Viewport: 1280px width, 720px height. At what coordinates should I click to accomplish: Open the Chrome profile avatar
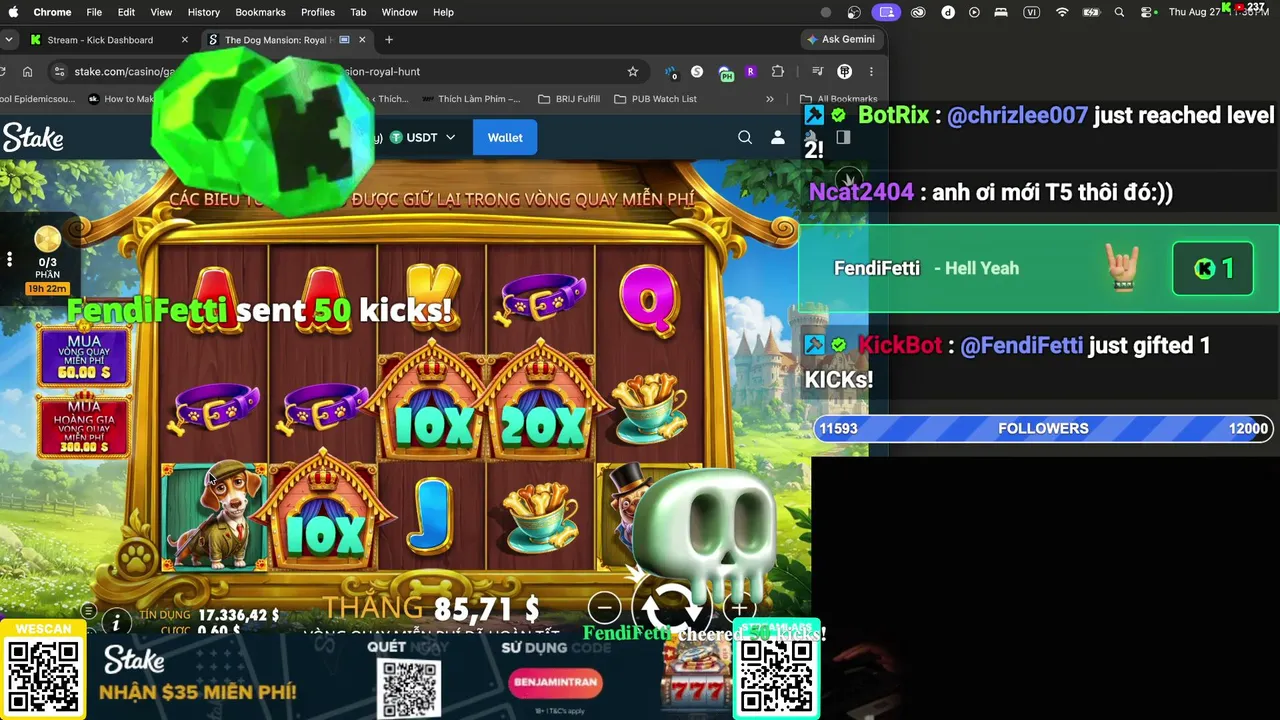click(x=844, y=71)
